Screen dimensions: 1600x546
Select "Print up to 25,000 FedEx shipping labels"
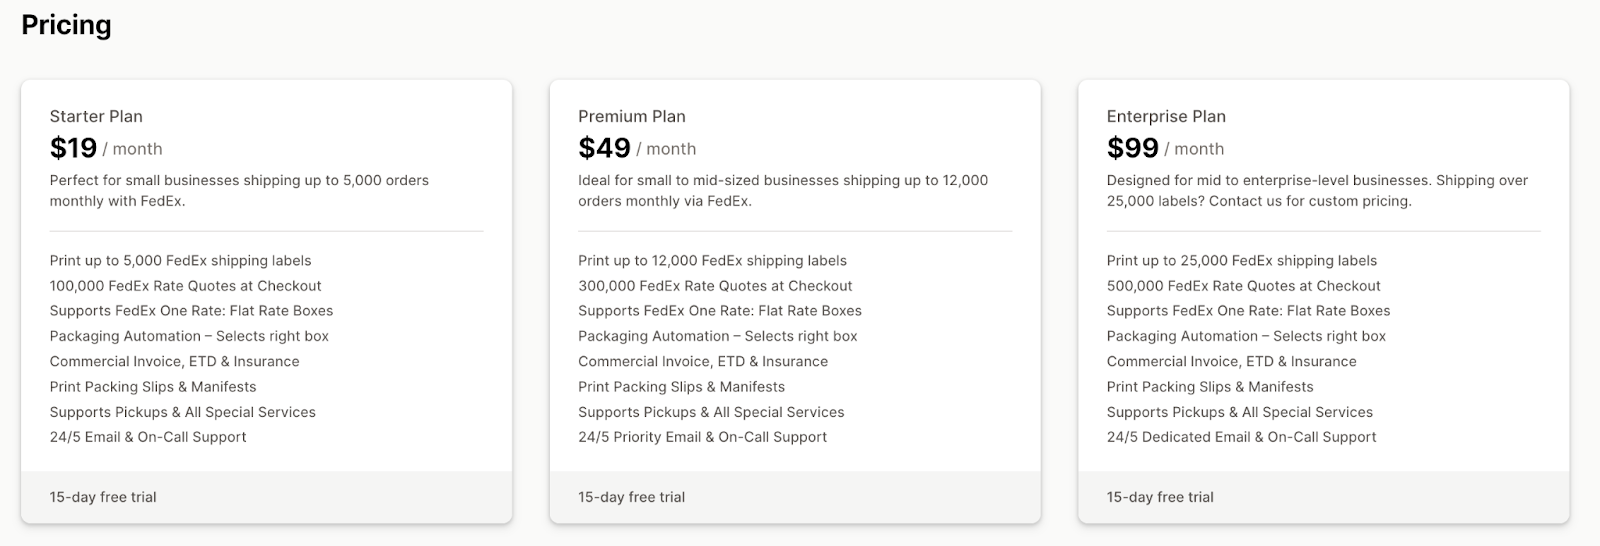coord(1241,261)
